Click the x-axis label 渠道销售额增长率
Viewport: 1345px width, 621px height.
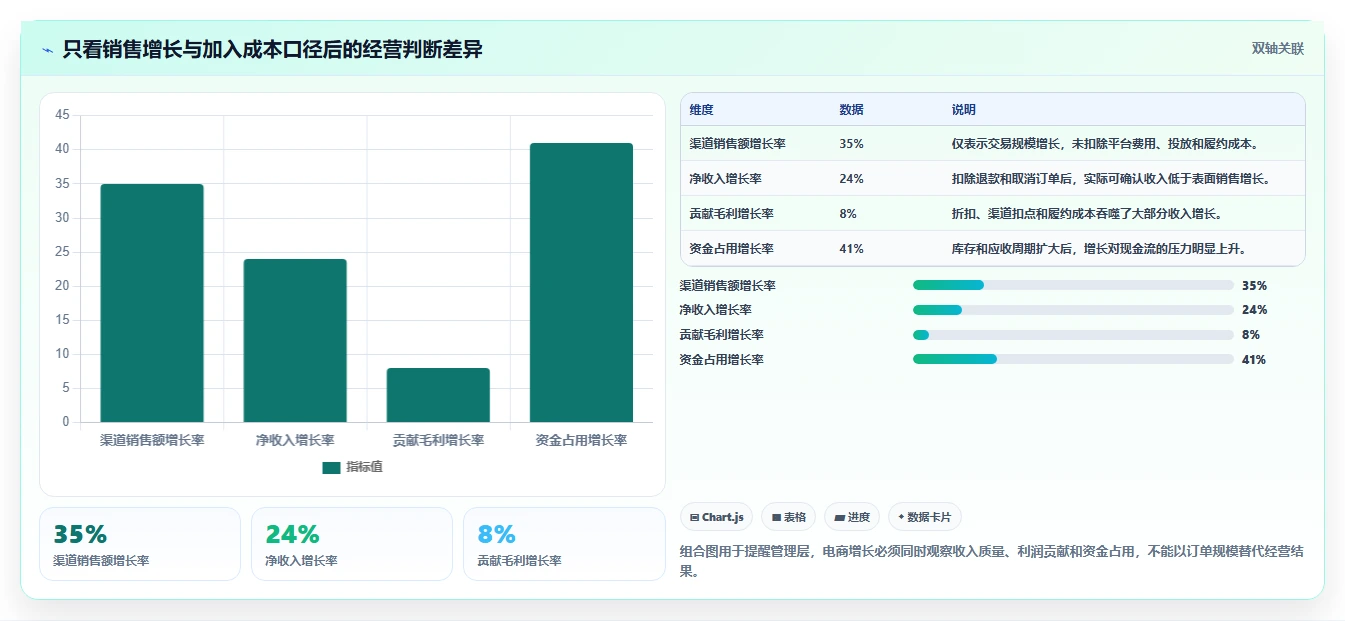152,440
